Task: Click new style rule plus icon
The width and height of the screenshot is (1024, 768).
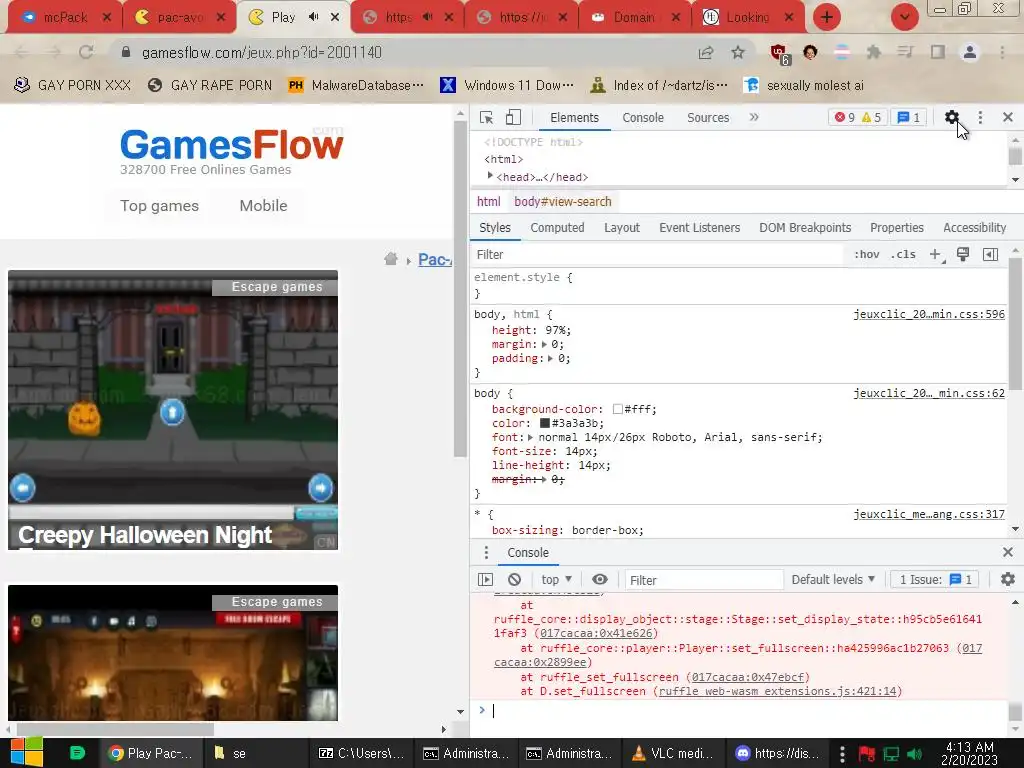Action: coord(936,255)
